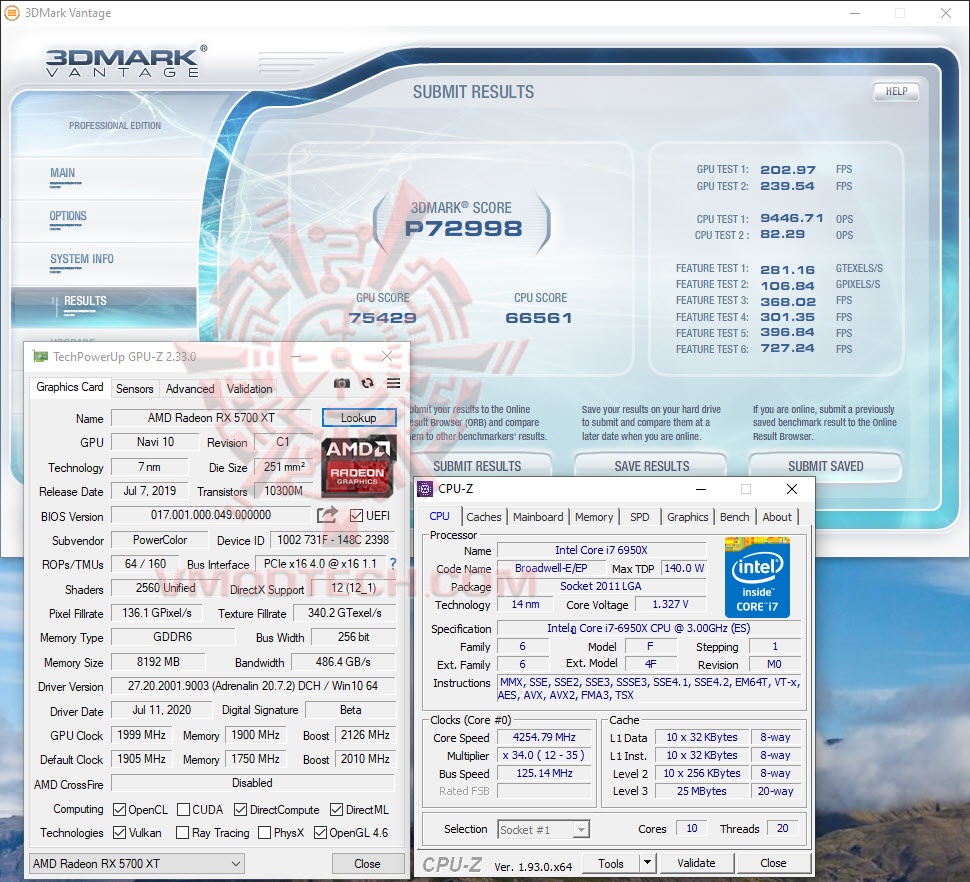
Task: Switch to the Sensors tab in GPU-Z
Action: click(134, 388)
